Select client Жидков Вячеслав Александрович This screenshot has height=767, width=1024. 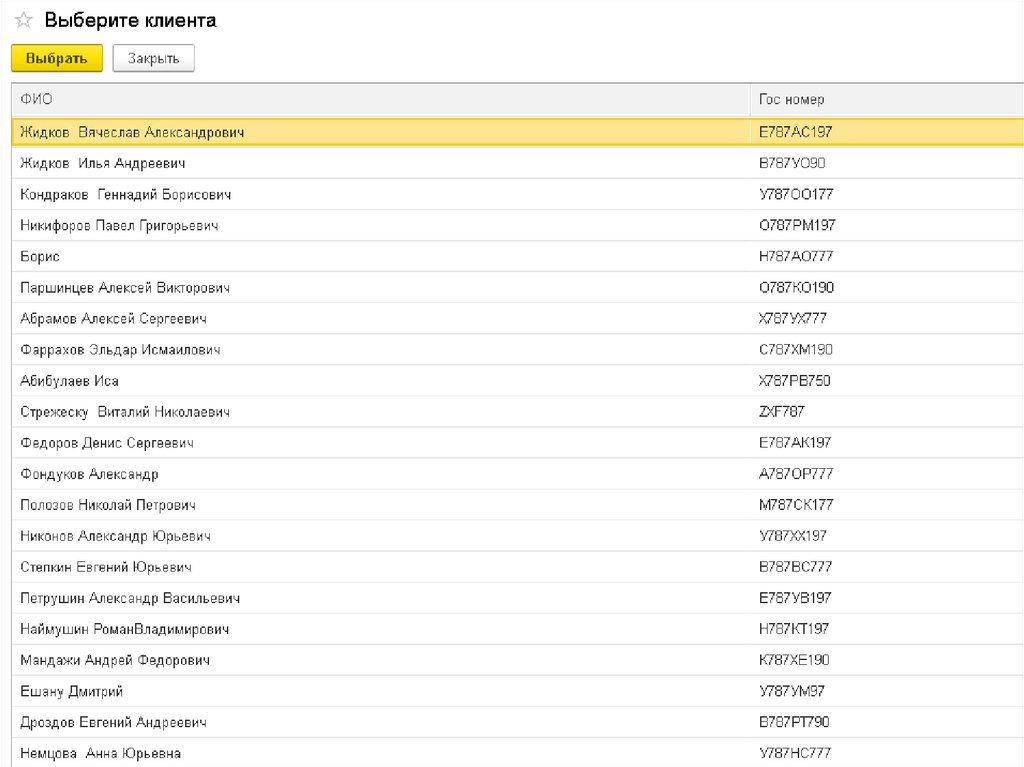click(132, 132)
